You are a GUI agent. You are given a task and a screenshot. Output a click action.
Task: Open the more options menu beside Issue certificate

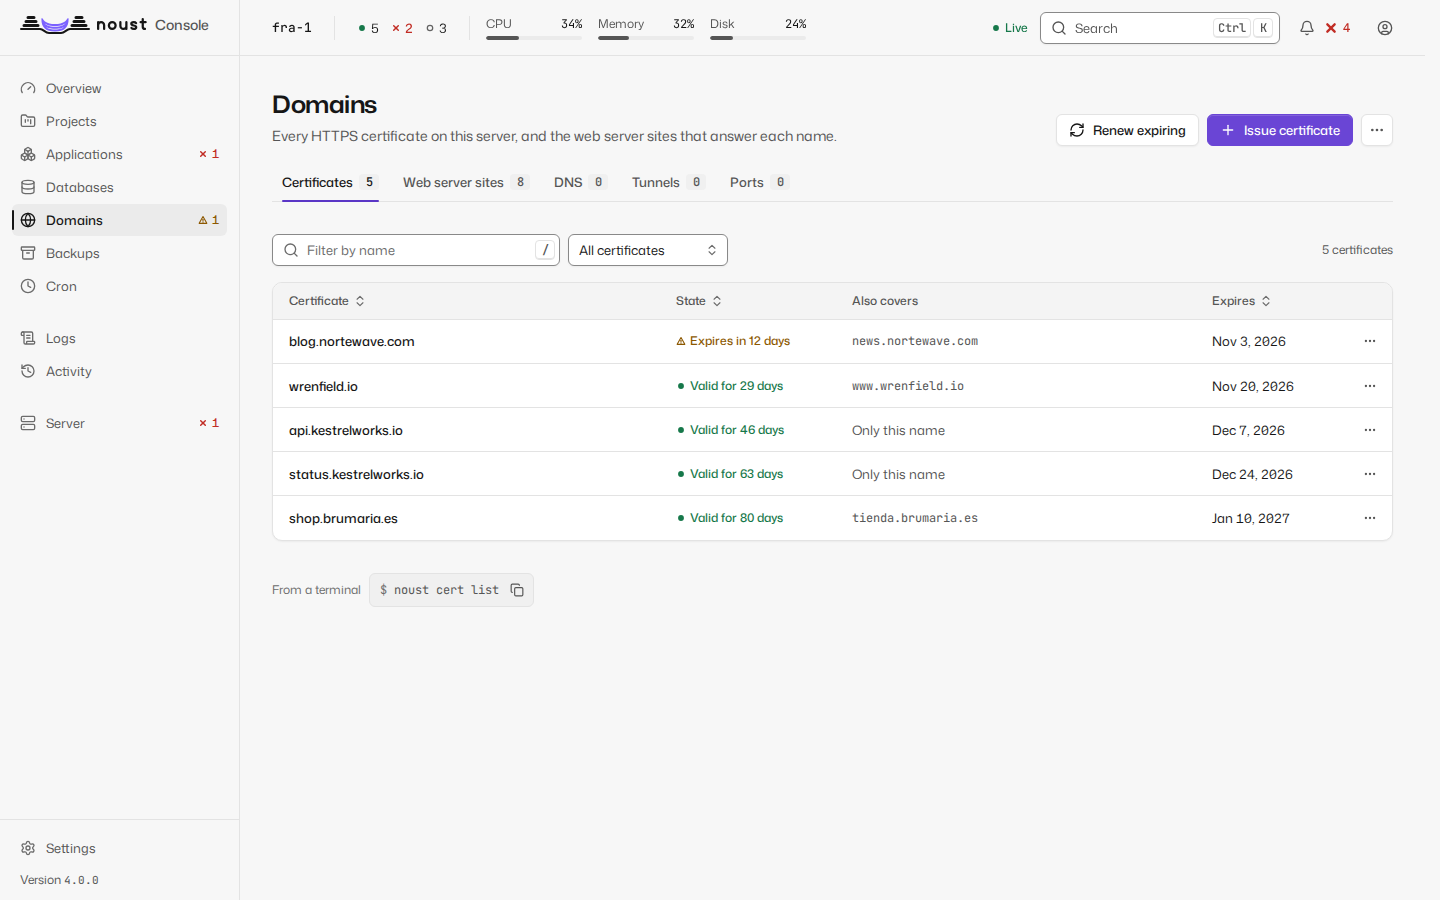point(1377,130)
